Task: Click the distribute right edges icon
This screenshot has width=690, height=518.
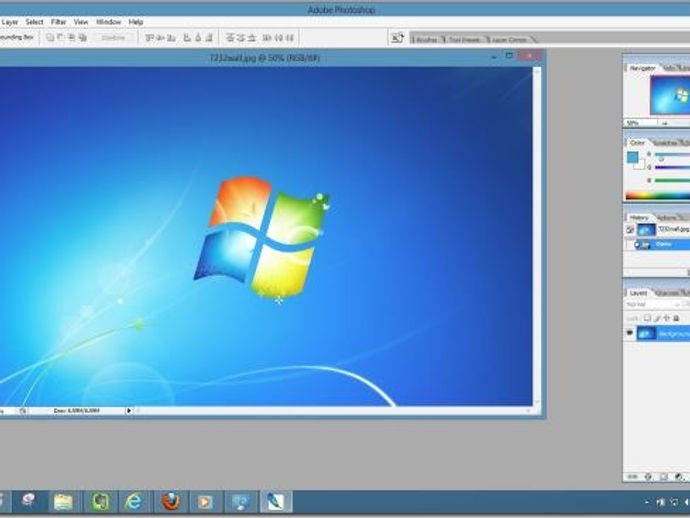Action: (289, 38)
